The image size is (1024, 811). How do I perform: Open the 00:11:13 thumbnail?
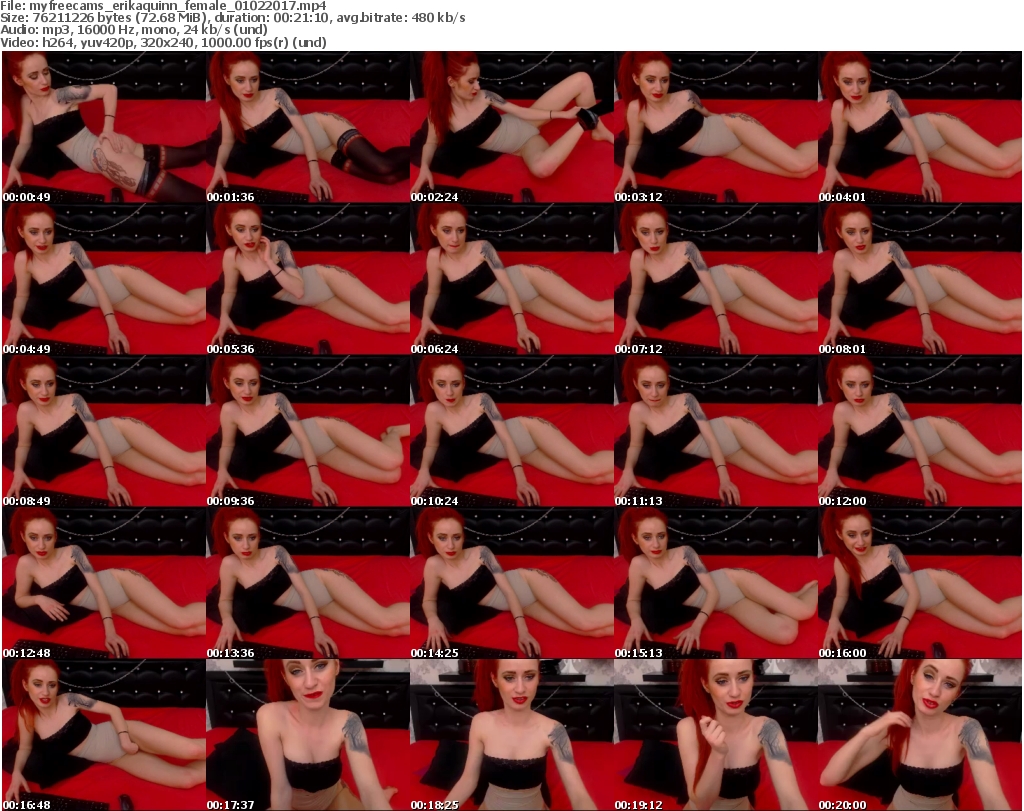[716, 431]
